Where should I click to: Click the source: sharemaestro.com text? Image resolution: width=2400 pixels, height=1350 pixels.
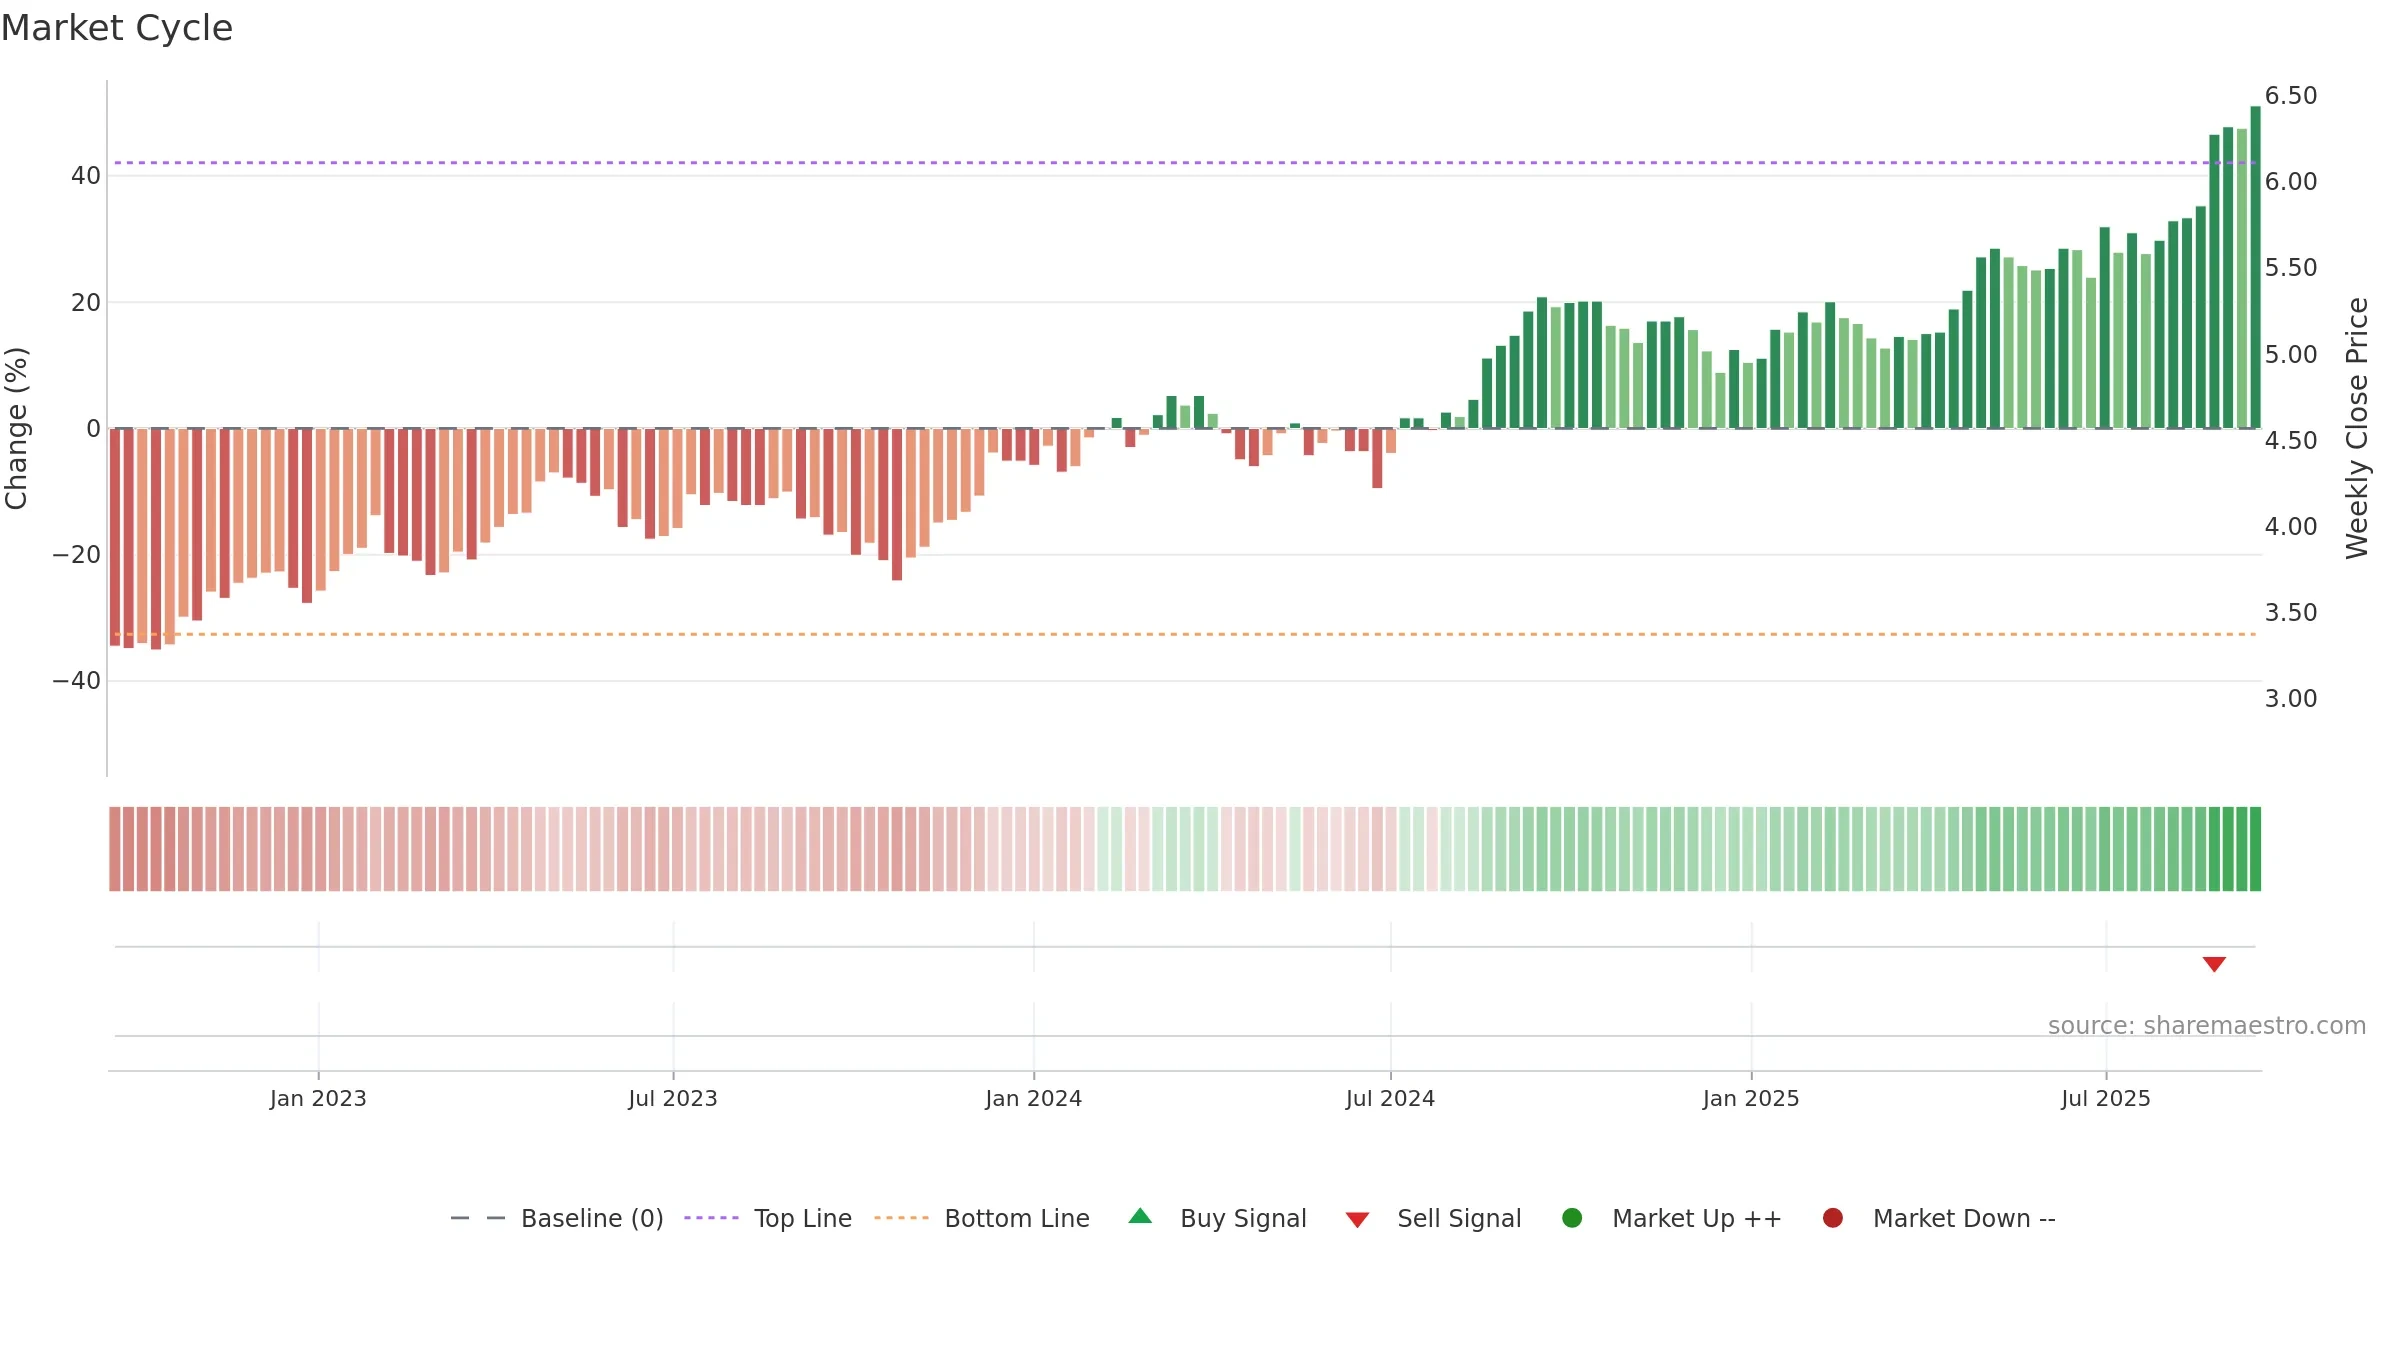(x=2207, y=1026)
